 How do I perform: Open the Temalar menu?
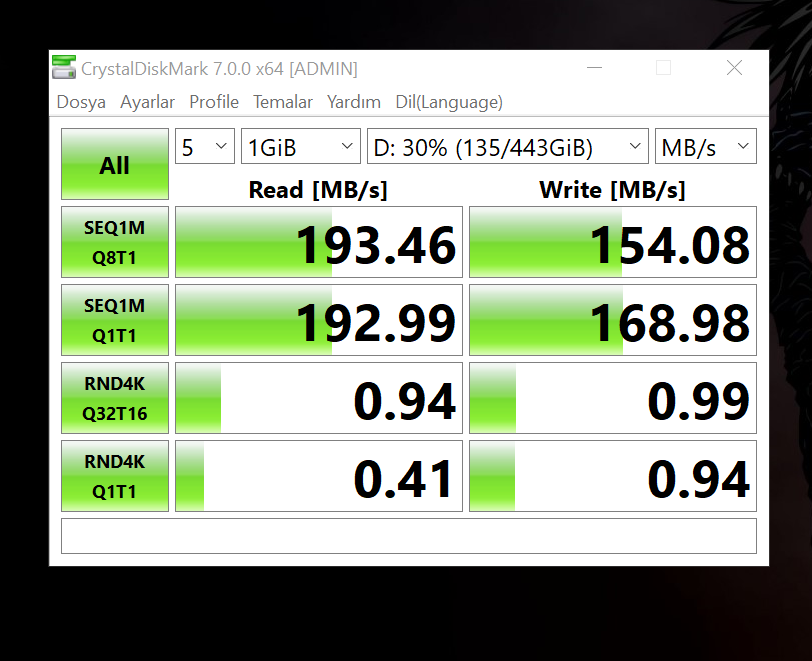(282, 102)
